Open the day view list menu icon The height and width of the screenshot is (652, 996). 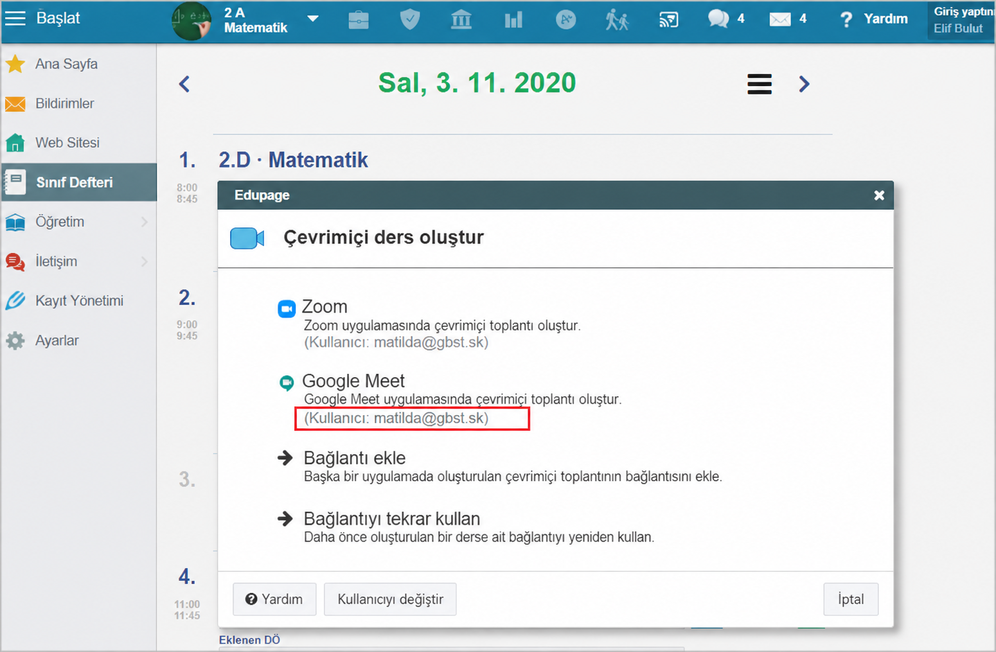[x=759, y=84]
